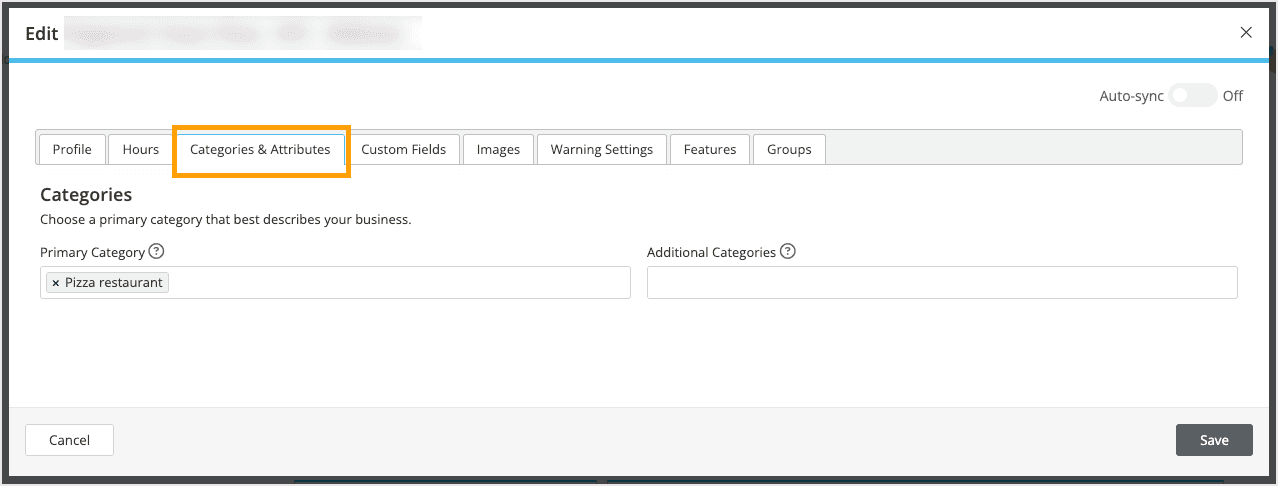Screen dimensions: 1278x486
Task: Toggle the Auto-sync switch
Action: pos(1192,96)
